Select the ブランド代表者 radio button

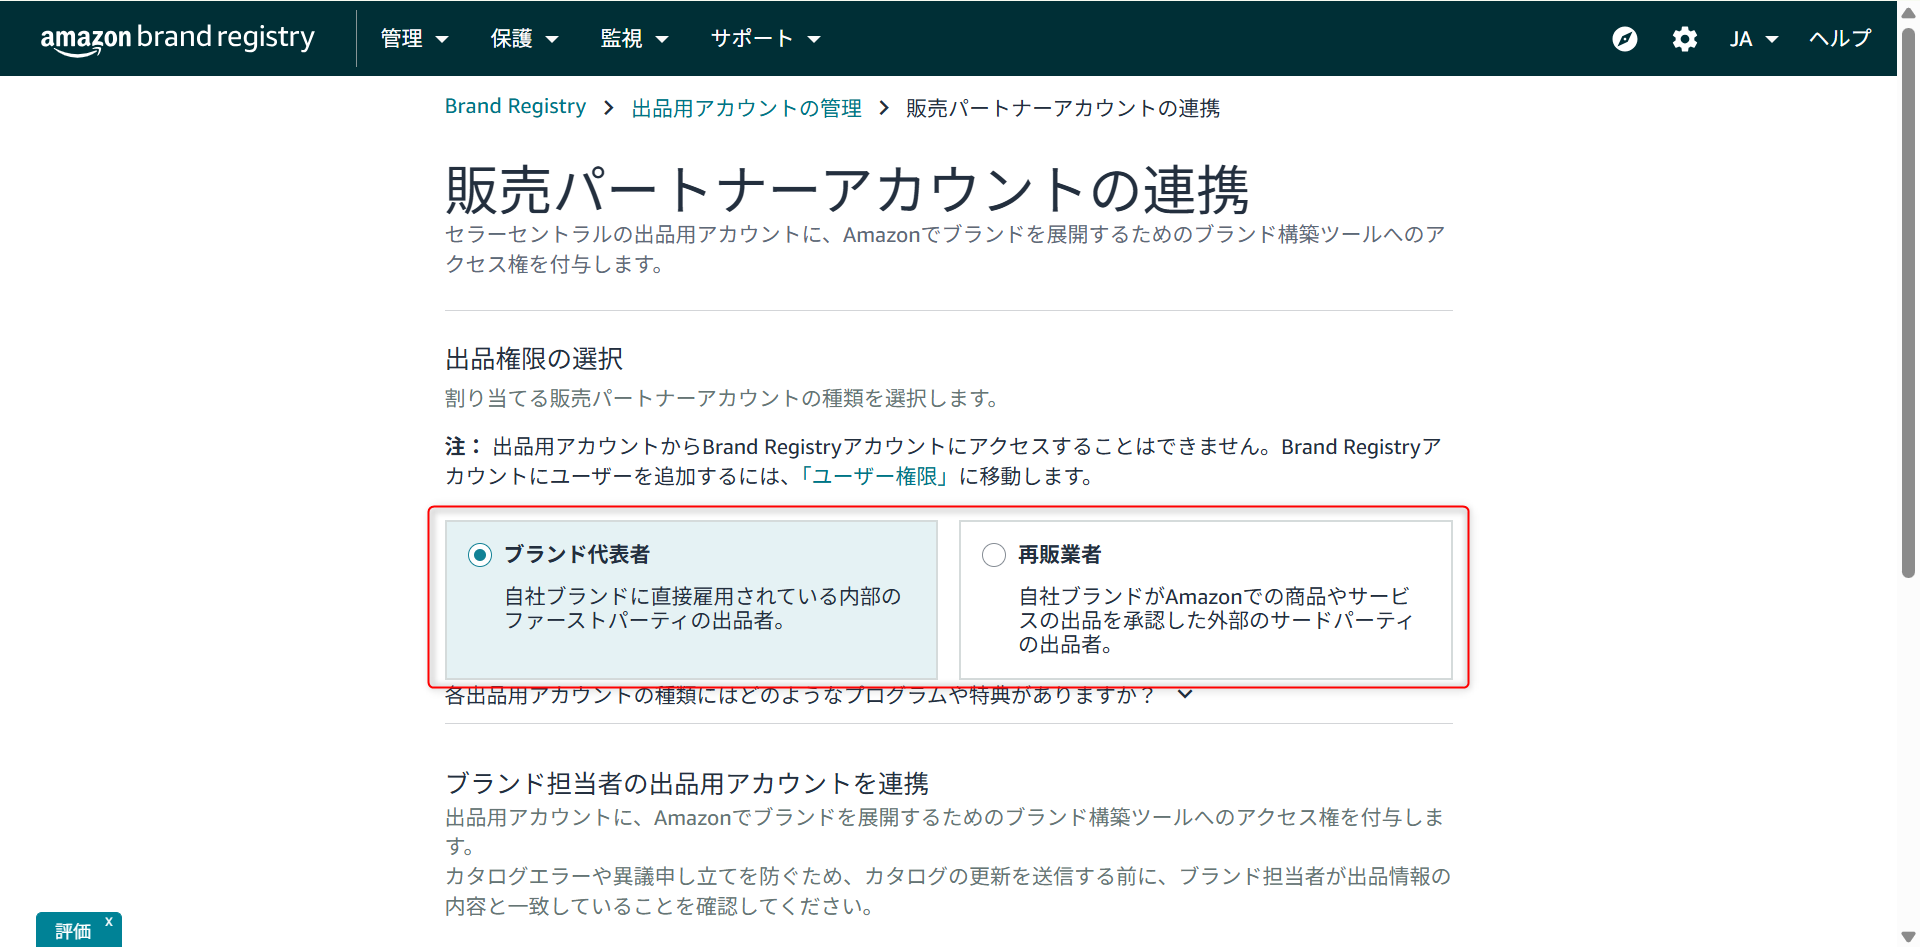(x=480, y=555)
